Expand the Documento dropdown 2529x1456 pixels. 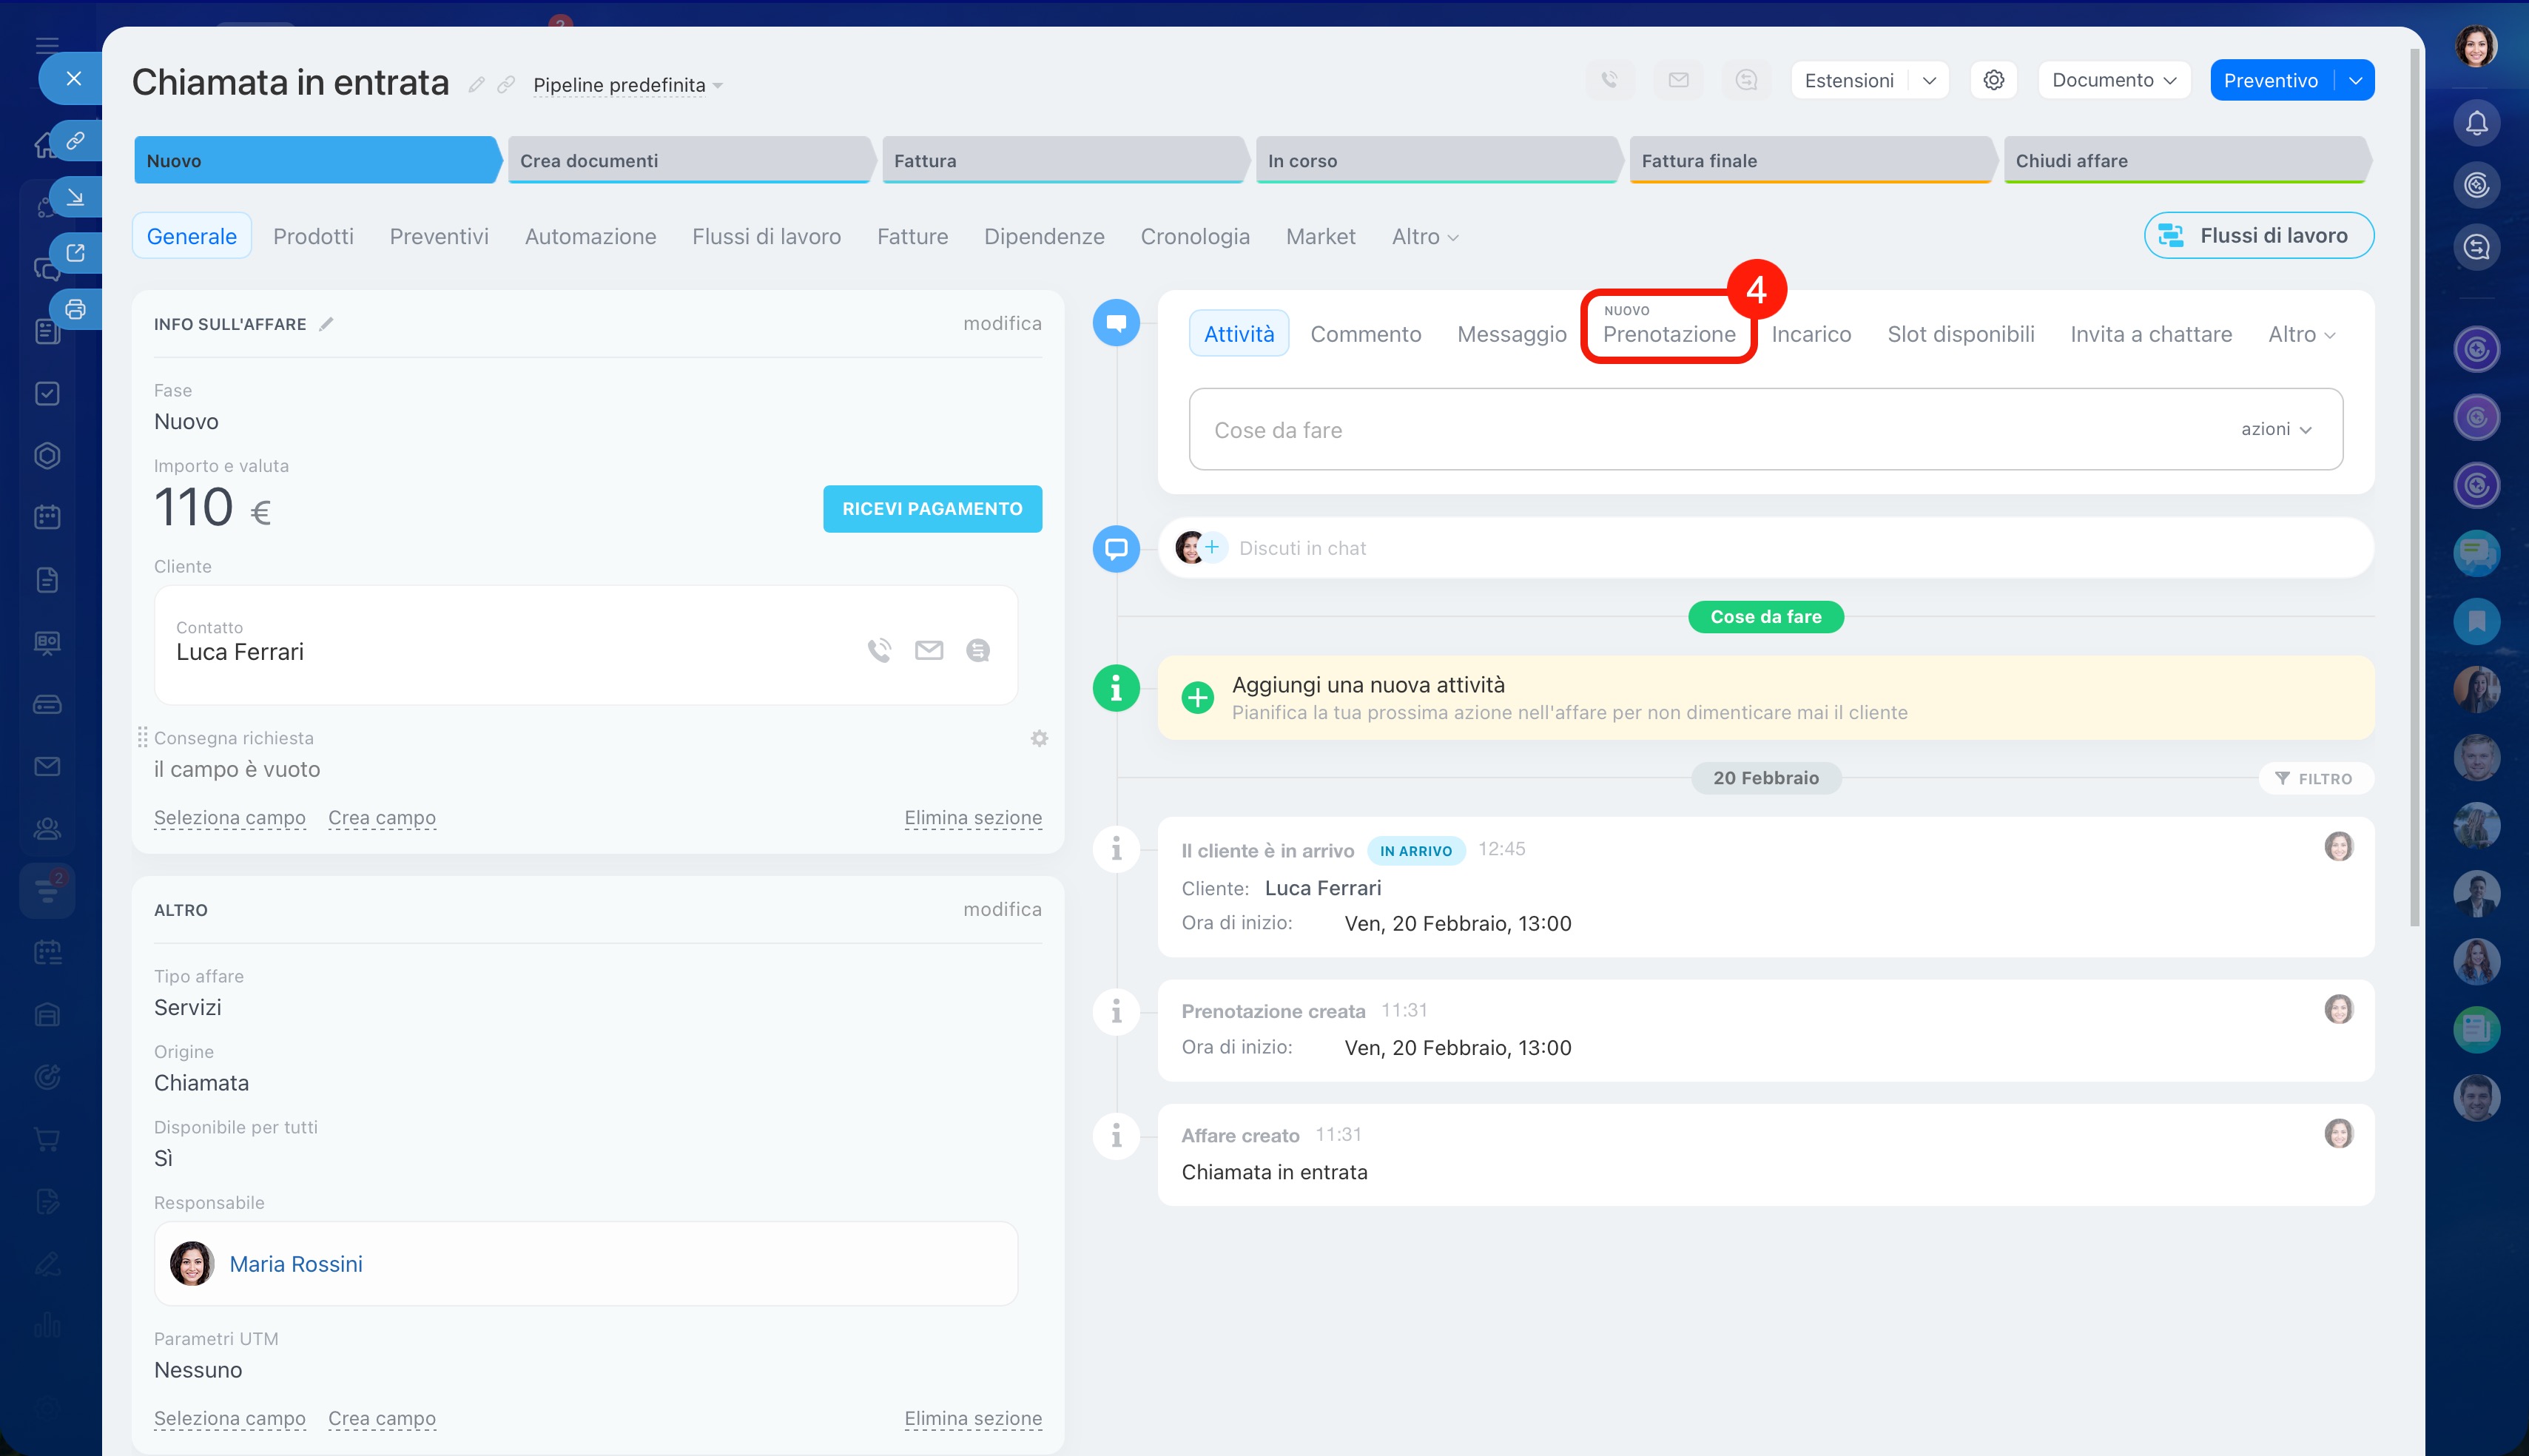(x=2113, y=80)
